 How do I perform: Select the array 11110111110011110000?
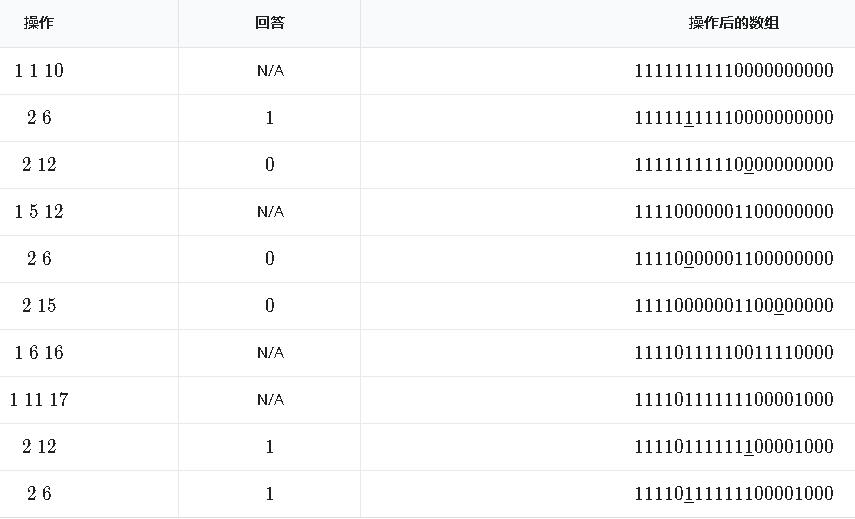pos(733,353)
